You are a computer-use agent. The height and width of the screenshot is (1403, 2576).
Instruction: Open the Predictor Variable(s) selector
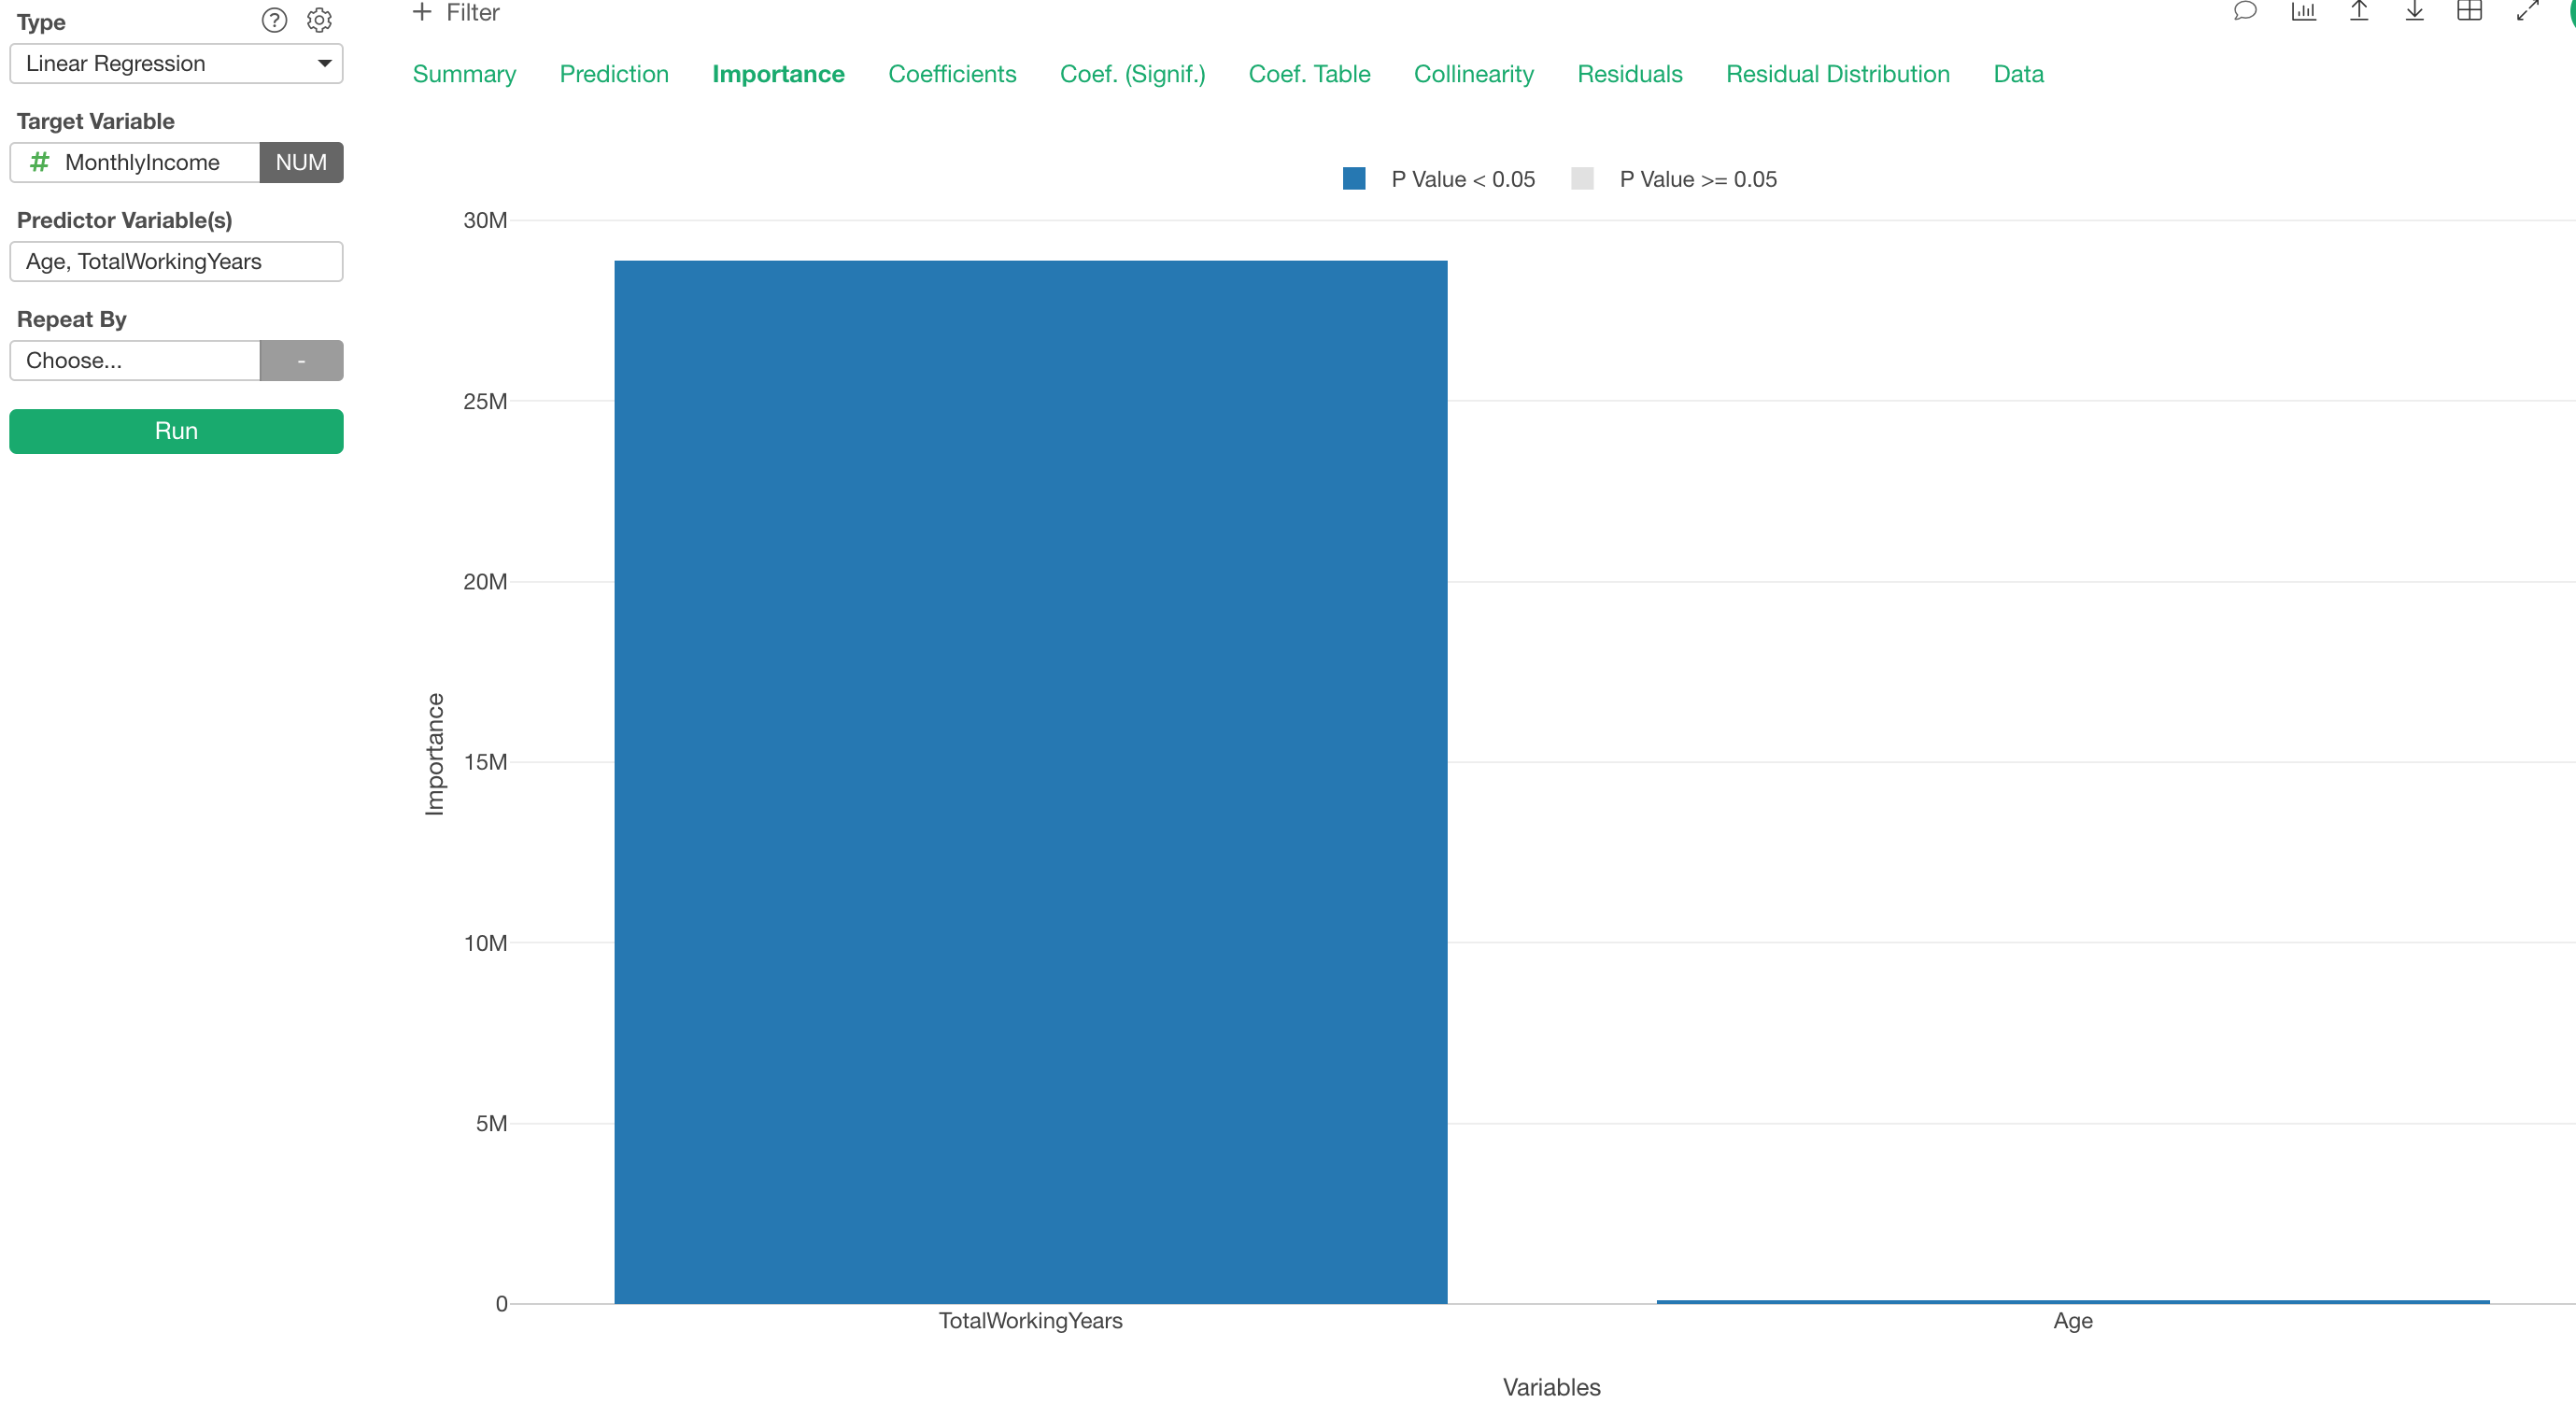click(x=176, y=261)
